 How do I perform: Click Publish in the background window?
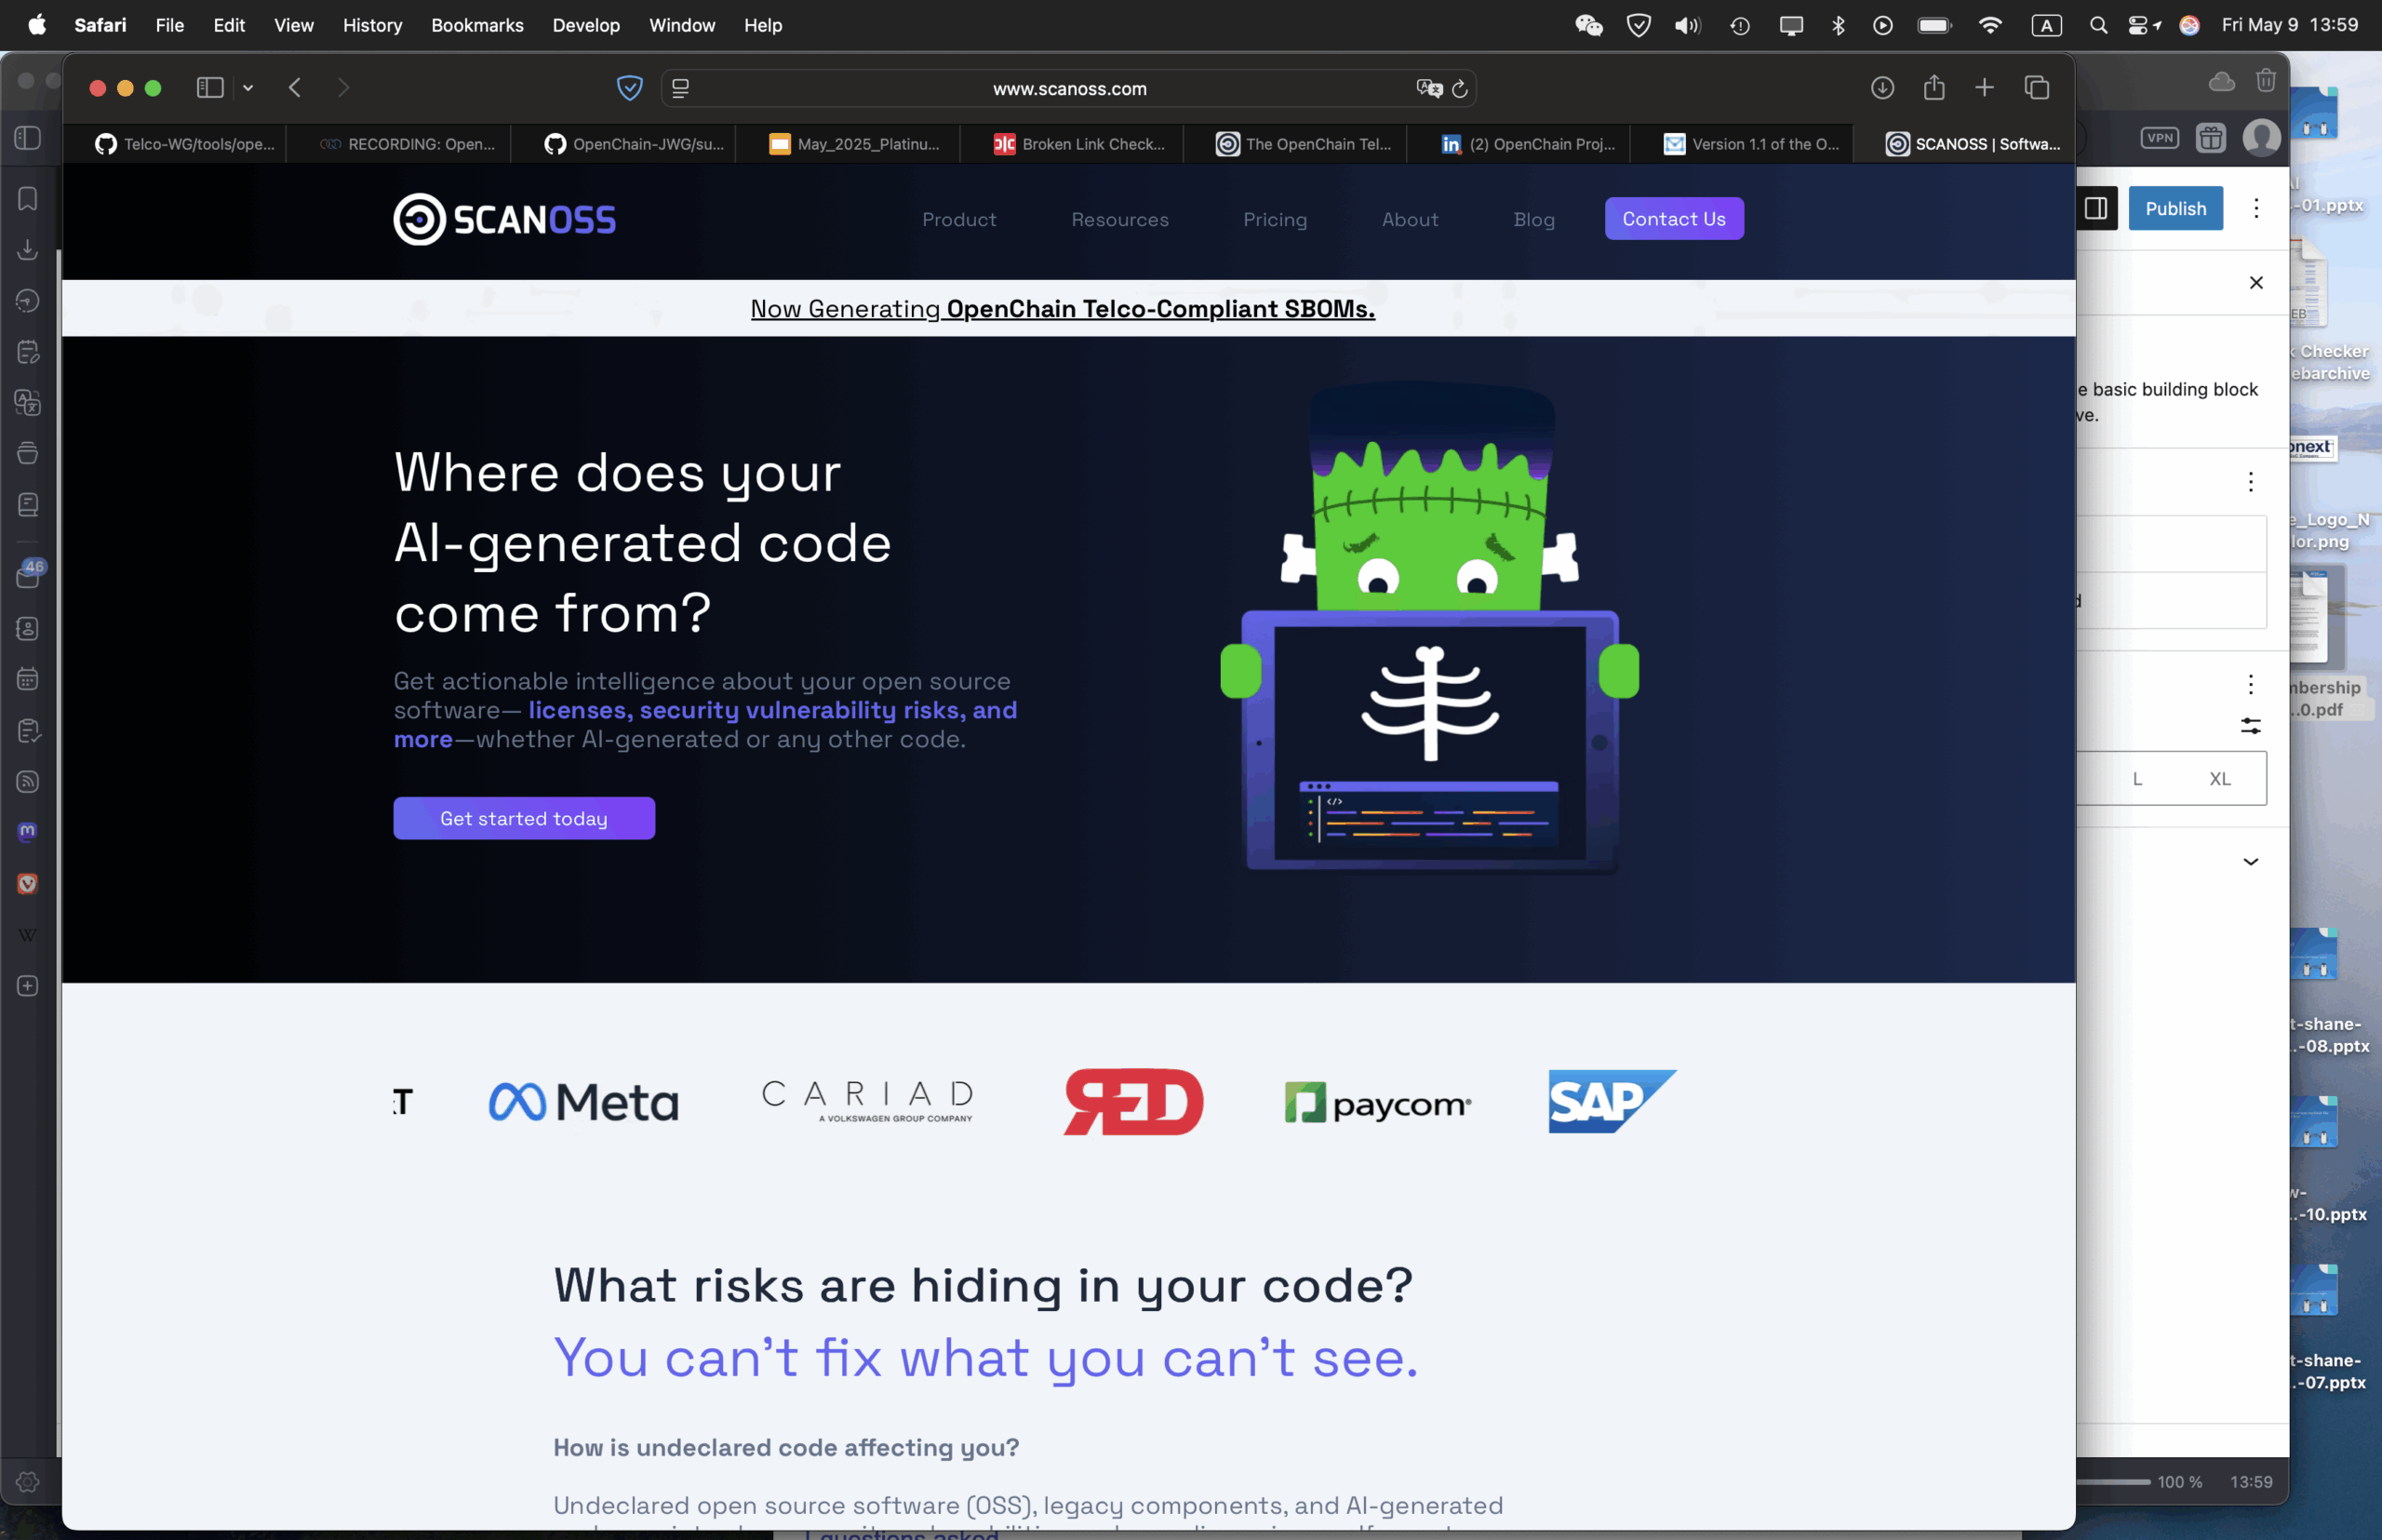[x=2174, y=208]
